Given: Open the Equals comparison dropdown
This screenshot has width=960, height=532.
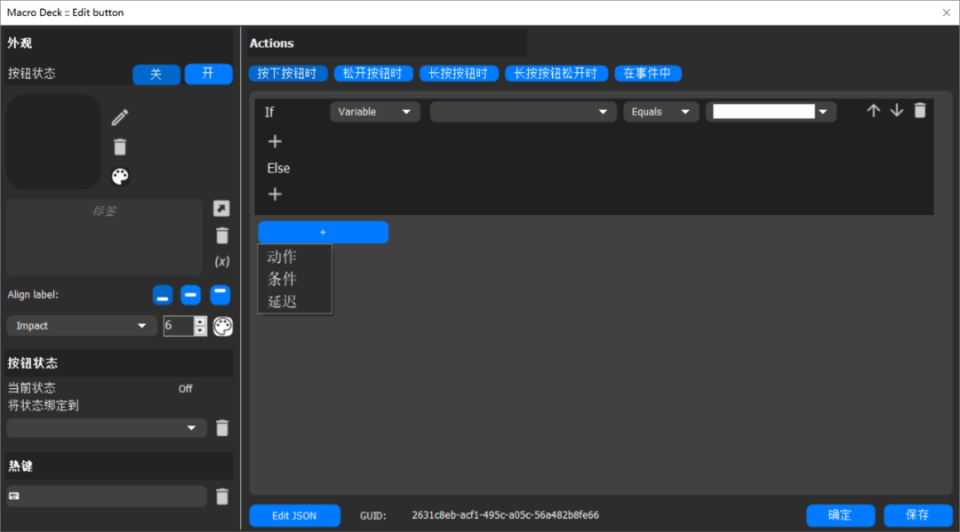Looking at the screenshot, I should point(661,112).
